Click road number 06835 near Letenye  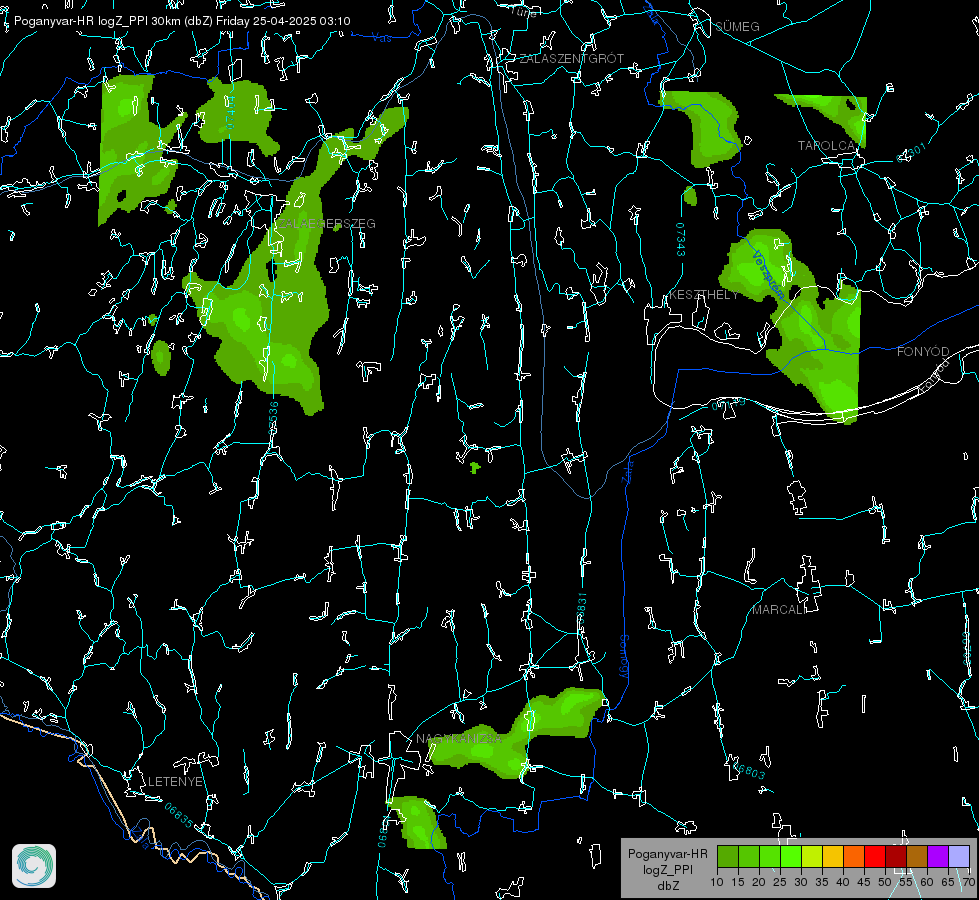tap(179, 815)
